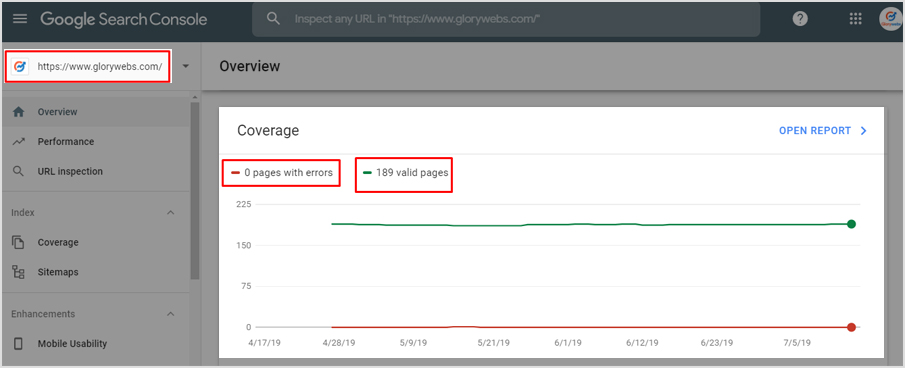Click the 5/9/19 axis date
Viewport: 905px width, 368px height.
point(413,343)
